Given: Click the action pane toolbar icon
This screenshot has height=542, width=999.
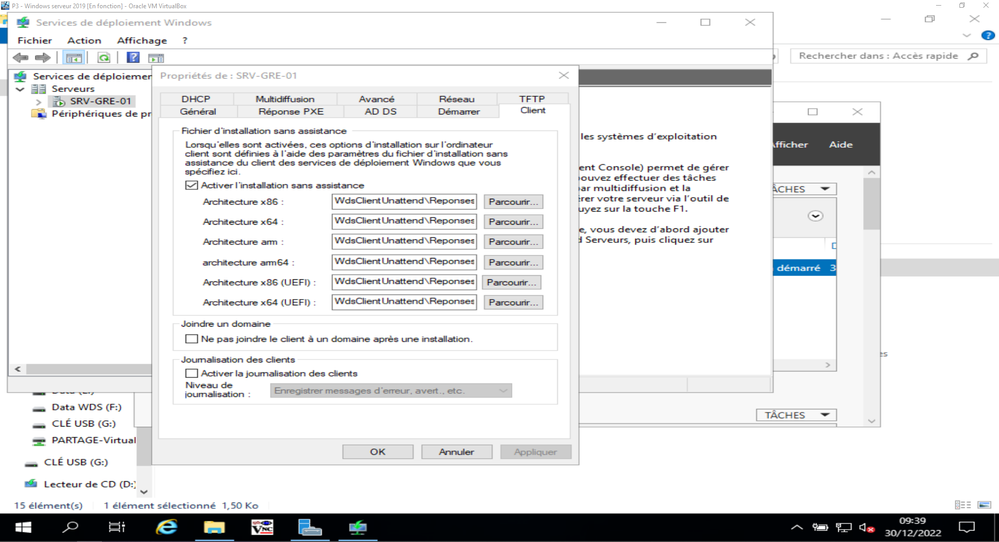Looking at the screenshot, I should (156, 58).
